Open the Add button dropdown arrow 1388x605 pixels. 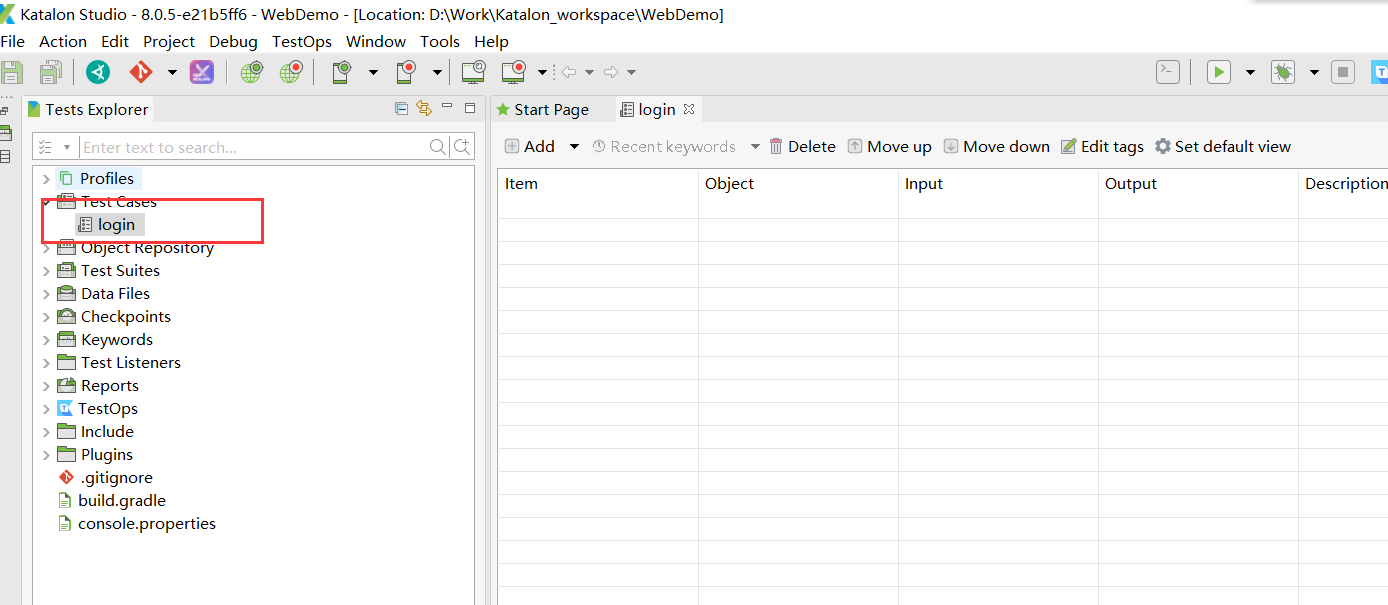point(574,147)
